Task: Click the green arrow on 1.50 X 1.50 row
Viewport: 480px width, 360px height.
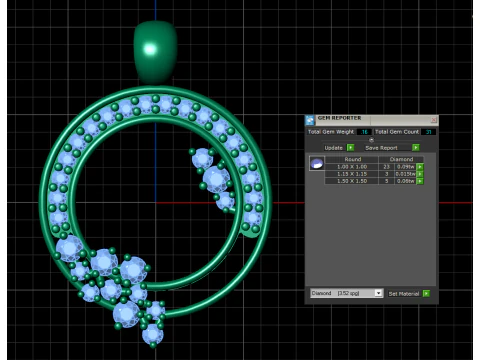Action: tap(420, 181)
